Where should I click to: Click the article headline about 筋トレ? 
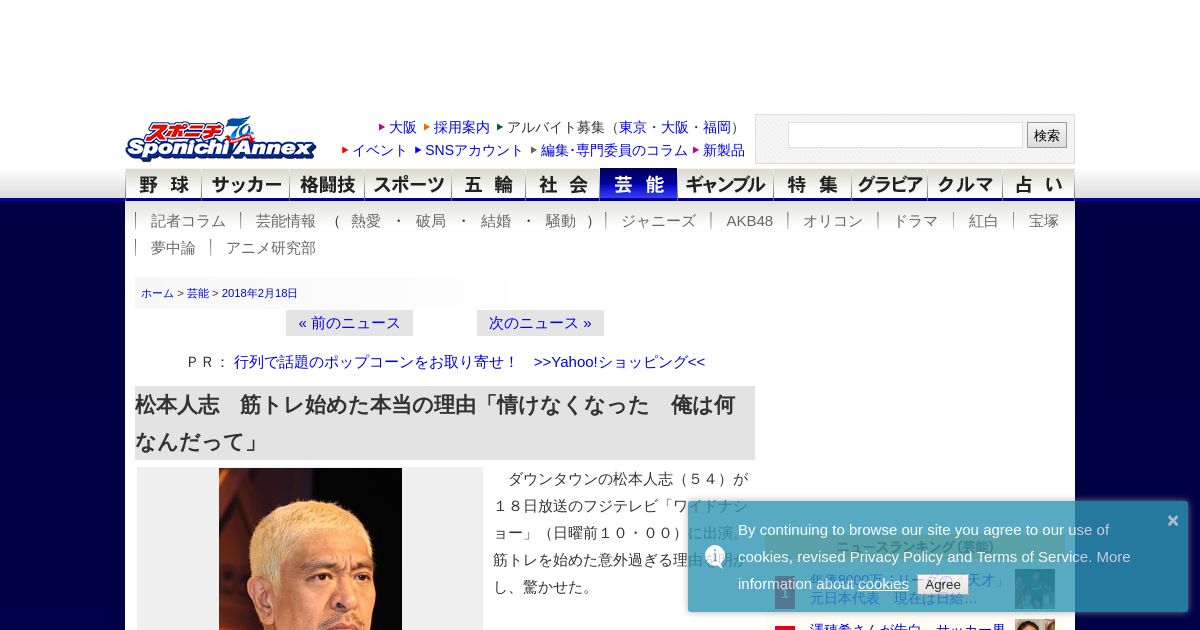coord(445,423)
